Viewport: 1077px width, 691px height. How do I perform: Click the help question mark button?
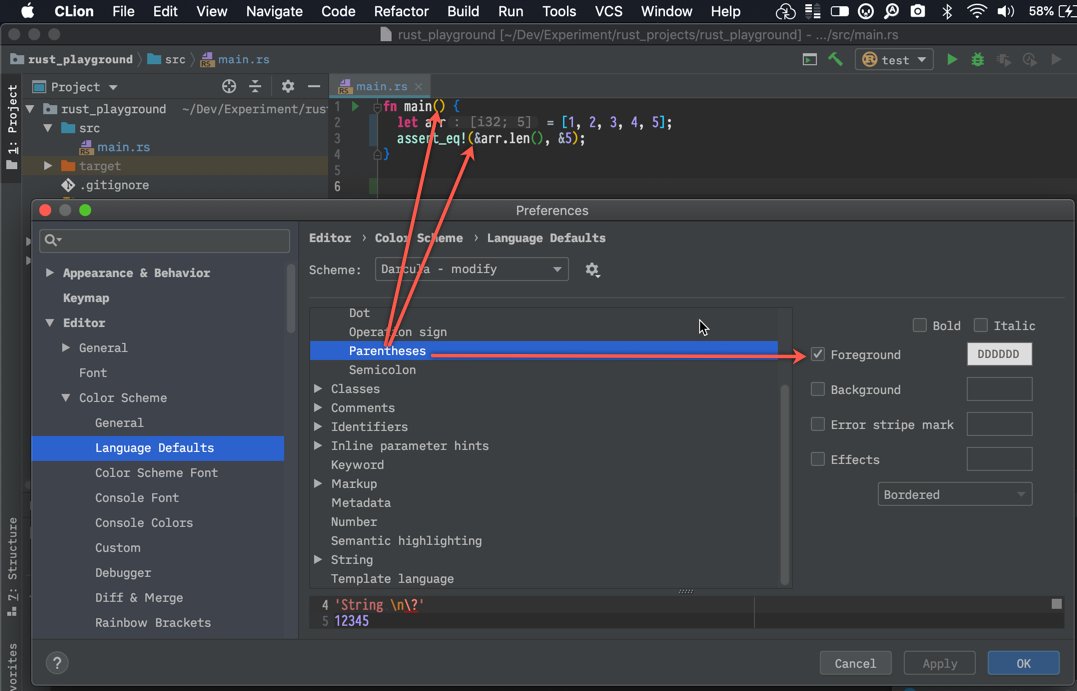57,663
